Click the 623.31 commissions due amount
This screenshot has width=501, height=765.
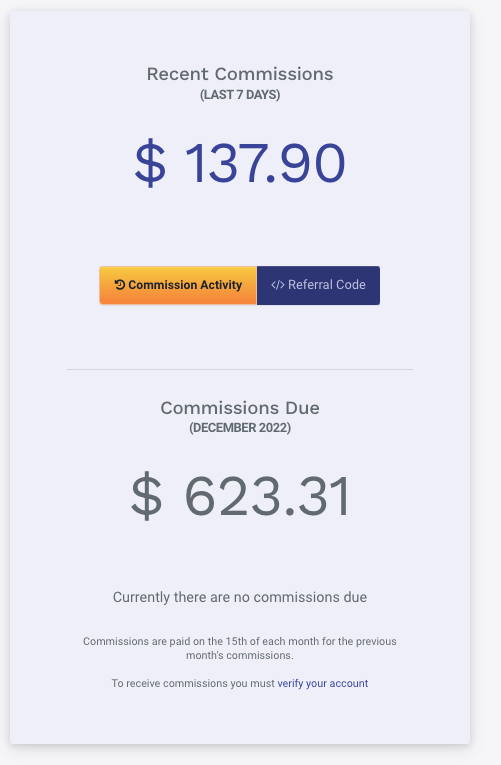[x=267, y=496]
